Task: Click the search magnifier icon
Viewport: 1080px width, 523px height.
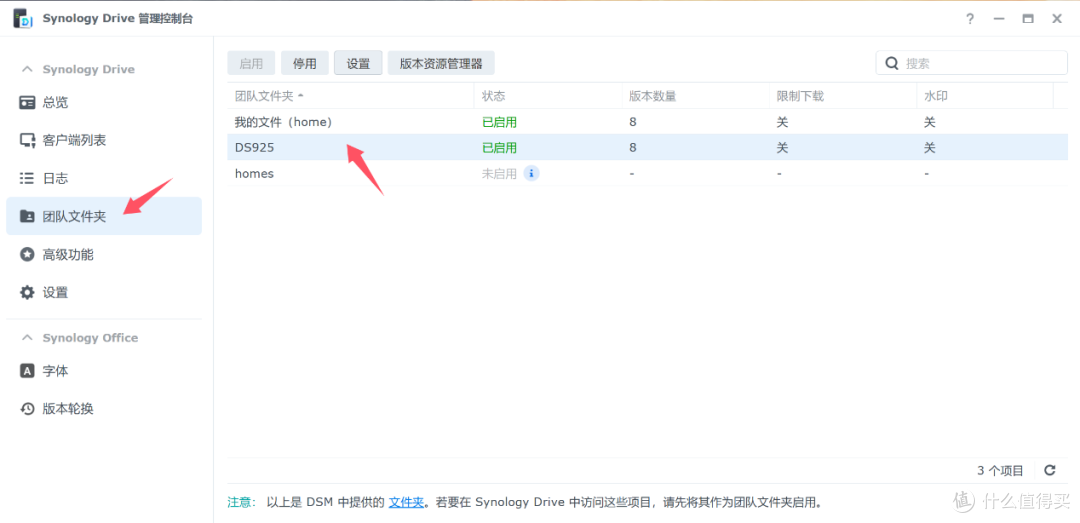Action: [892, 63]
